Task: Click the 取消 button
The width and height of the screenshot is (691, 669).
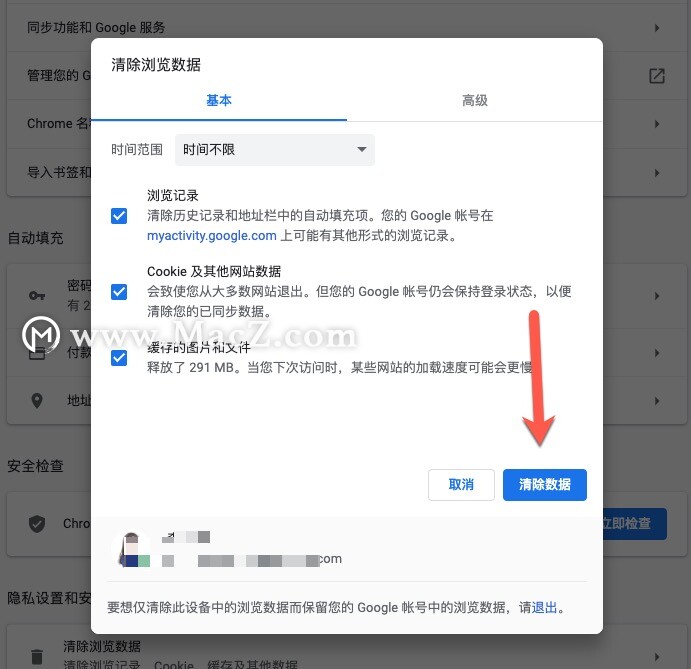Action: (x=461, y=485)
